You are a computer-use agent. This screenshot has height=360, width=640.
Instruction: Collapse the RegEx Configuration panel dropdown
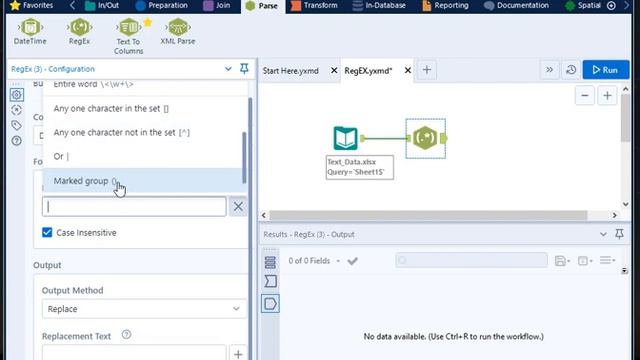[x=228, y=69]
